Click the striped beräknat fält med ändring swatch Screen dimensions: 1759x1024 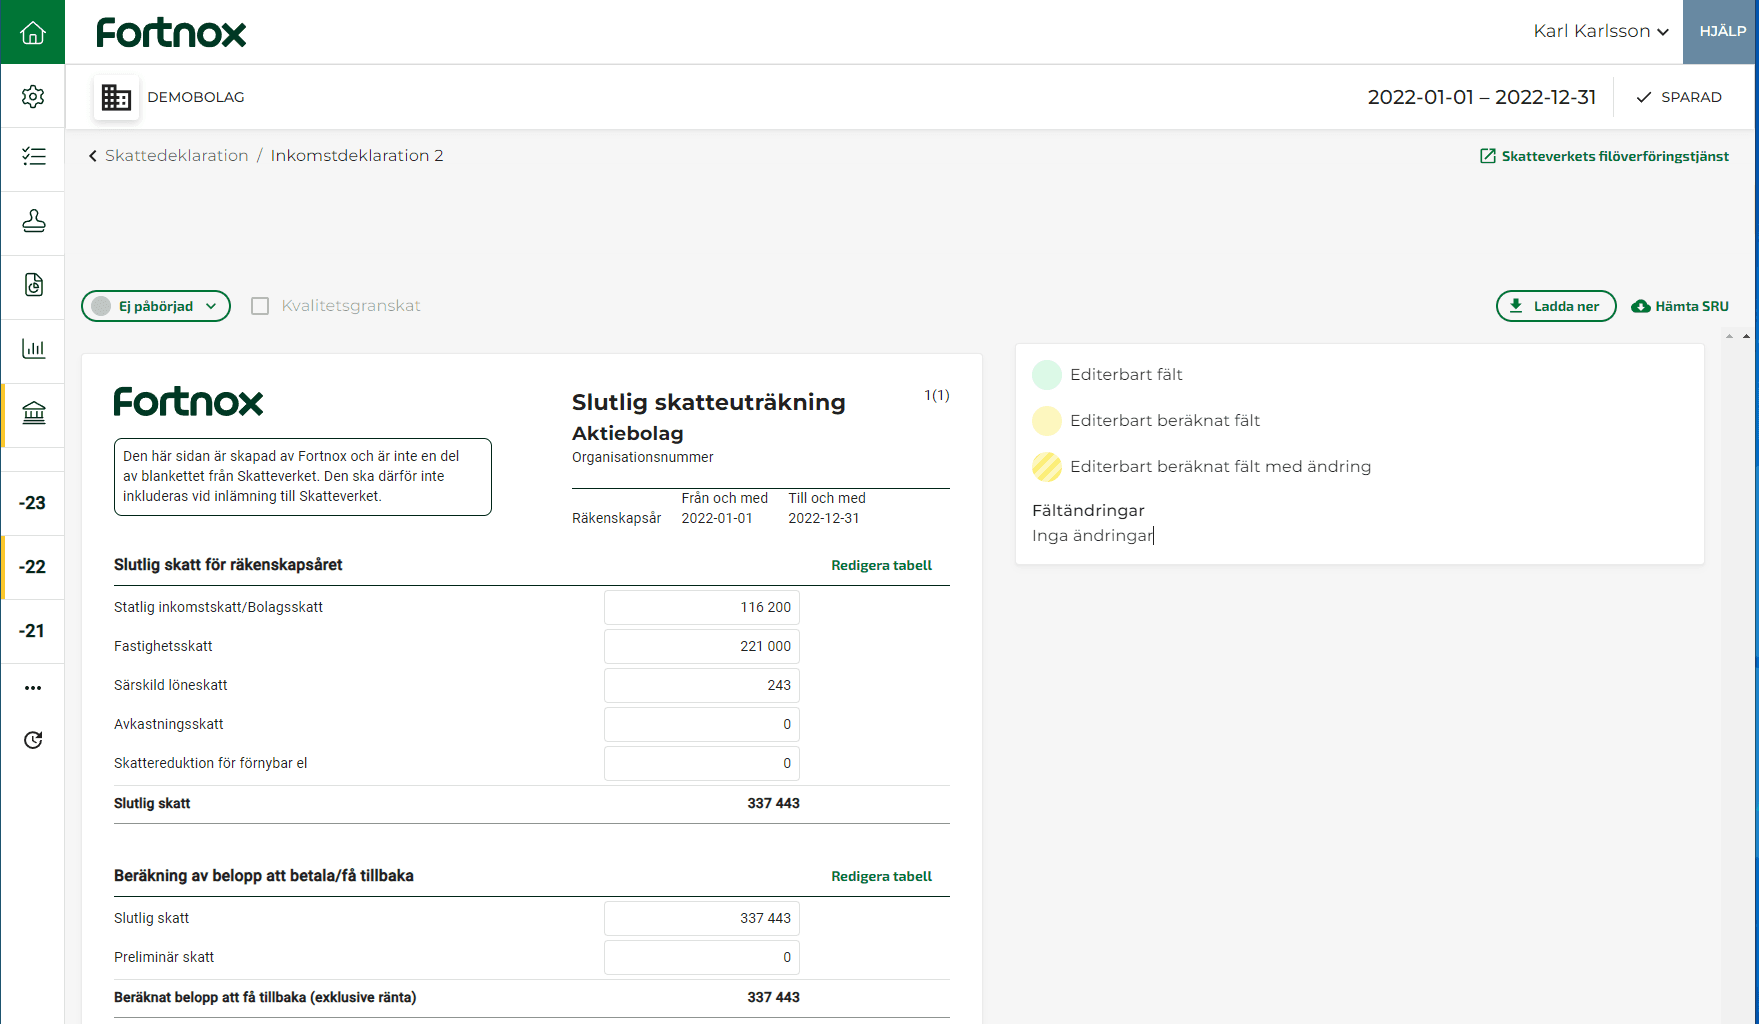click(x=1047, y=467)
